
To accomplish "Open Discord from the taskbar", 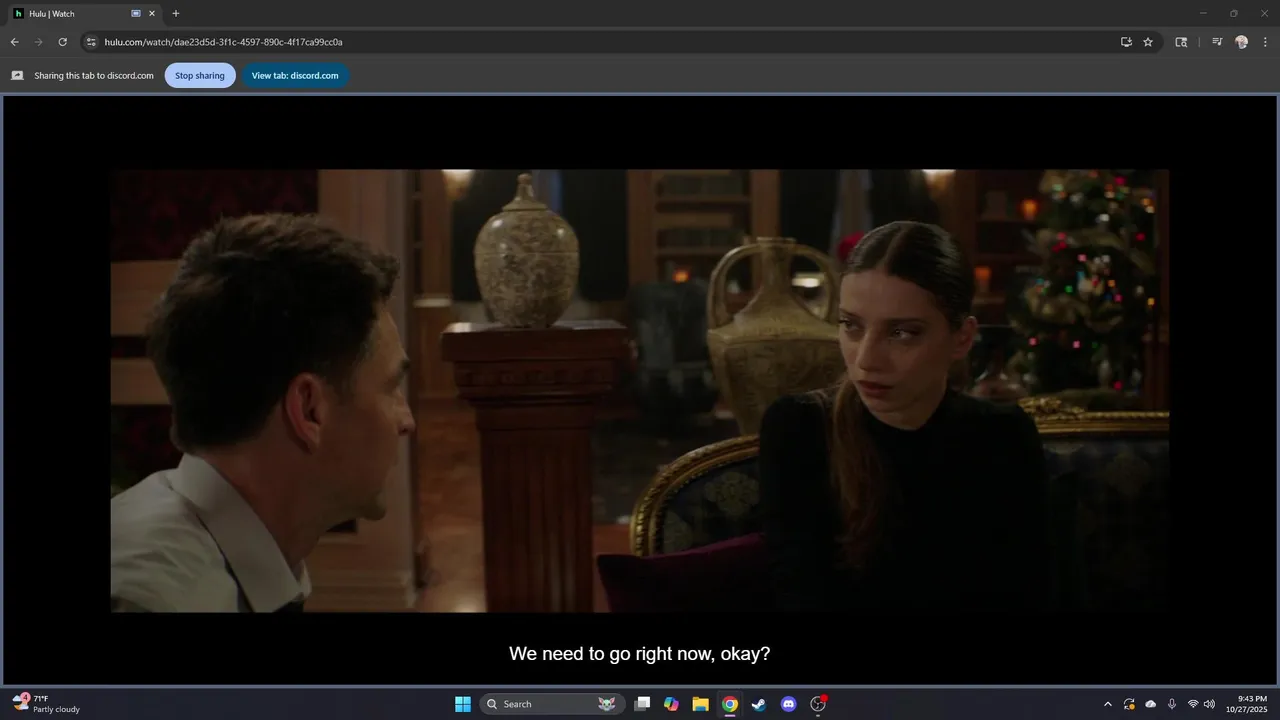I will coord(788,704).
